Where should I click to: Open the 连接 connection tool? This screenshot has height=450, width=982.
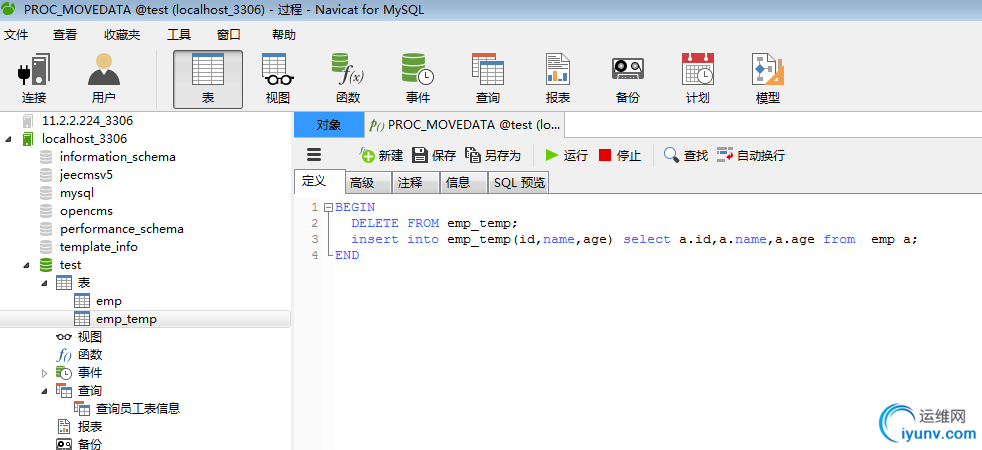click(x=33, y=79)
